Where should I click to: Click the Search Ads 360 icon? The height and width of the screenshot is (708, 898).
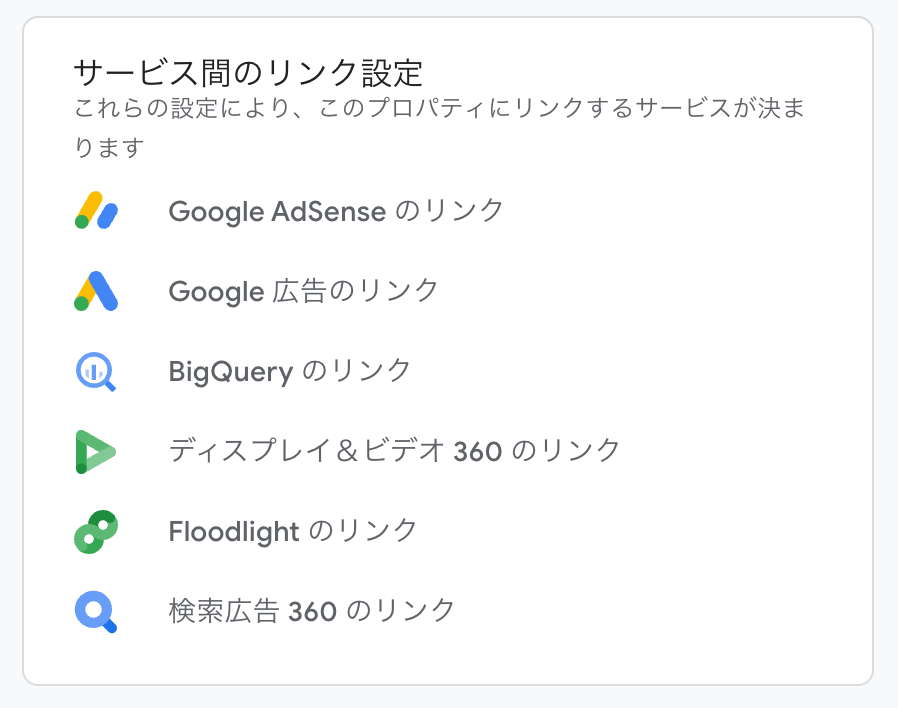coord(97,610)
